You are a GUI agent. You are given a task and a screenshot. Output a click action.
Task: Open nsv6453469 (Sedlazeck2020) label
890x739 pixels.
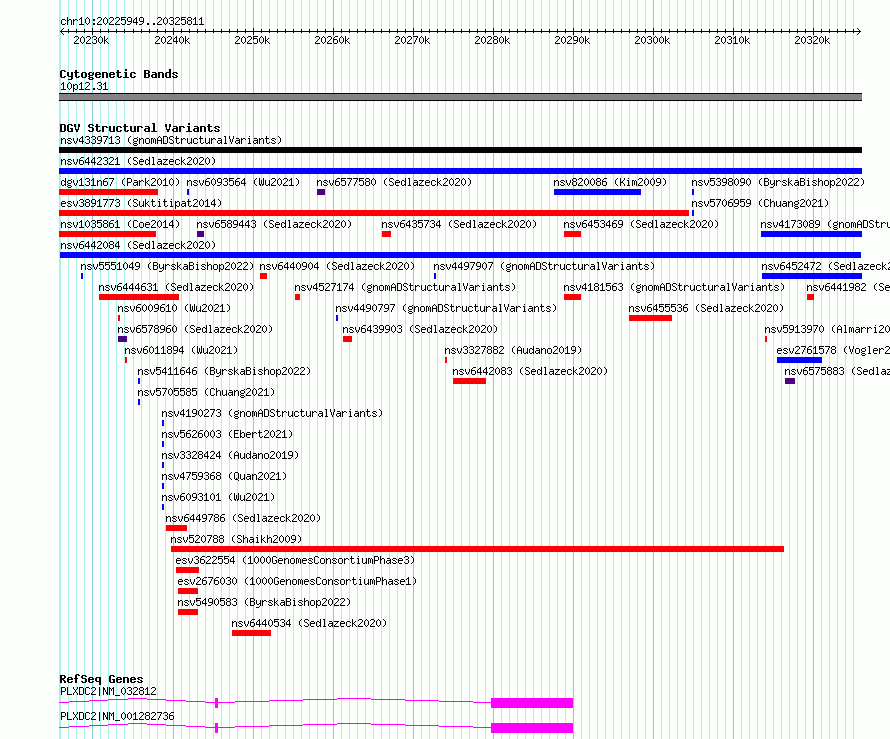pyautogui.click(x=641, y=224)
